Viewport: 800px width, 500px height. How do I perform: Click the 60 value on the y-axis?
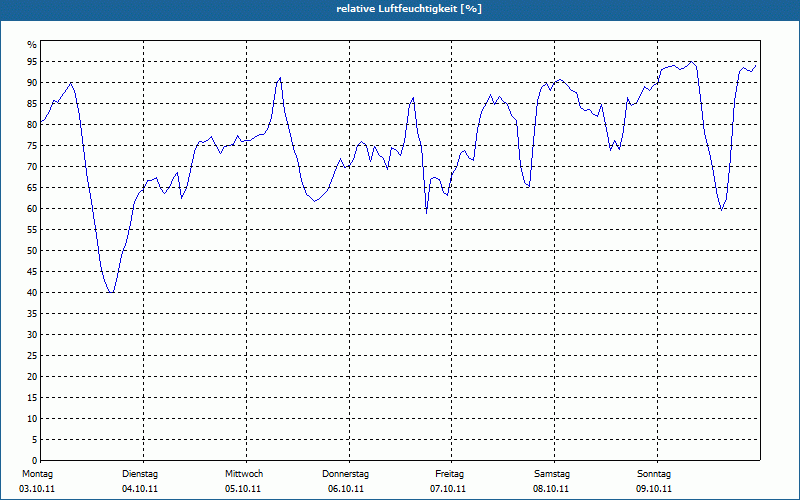(x=32, y=209)
